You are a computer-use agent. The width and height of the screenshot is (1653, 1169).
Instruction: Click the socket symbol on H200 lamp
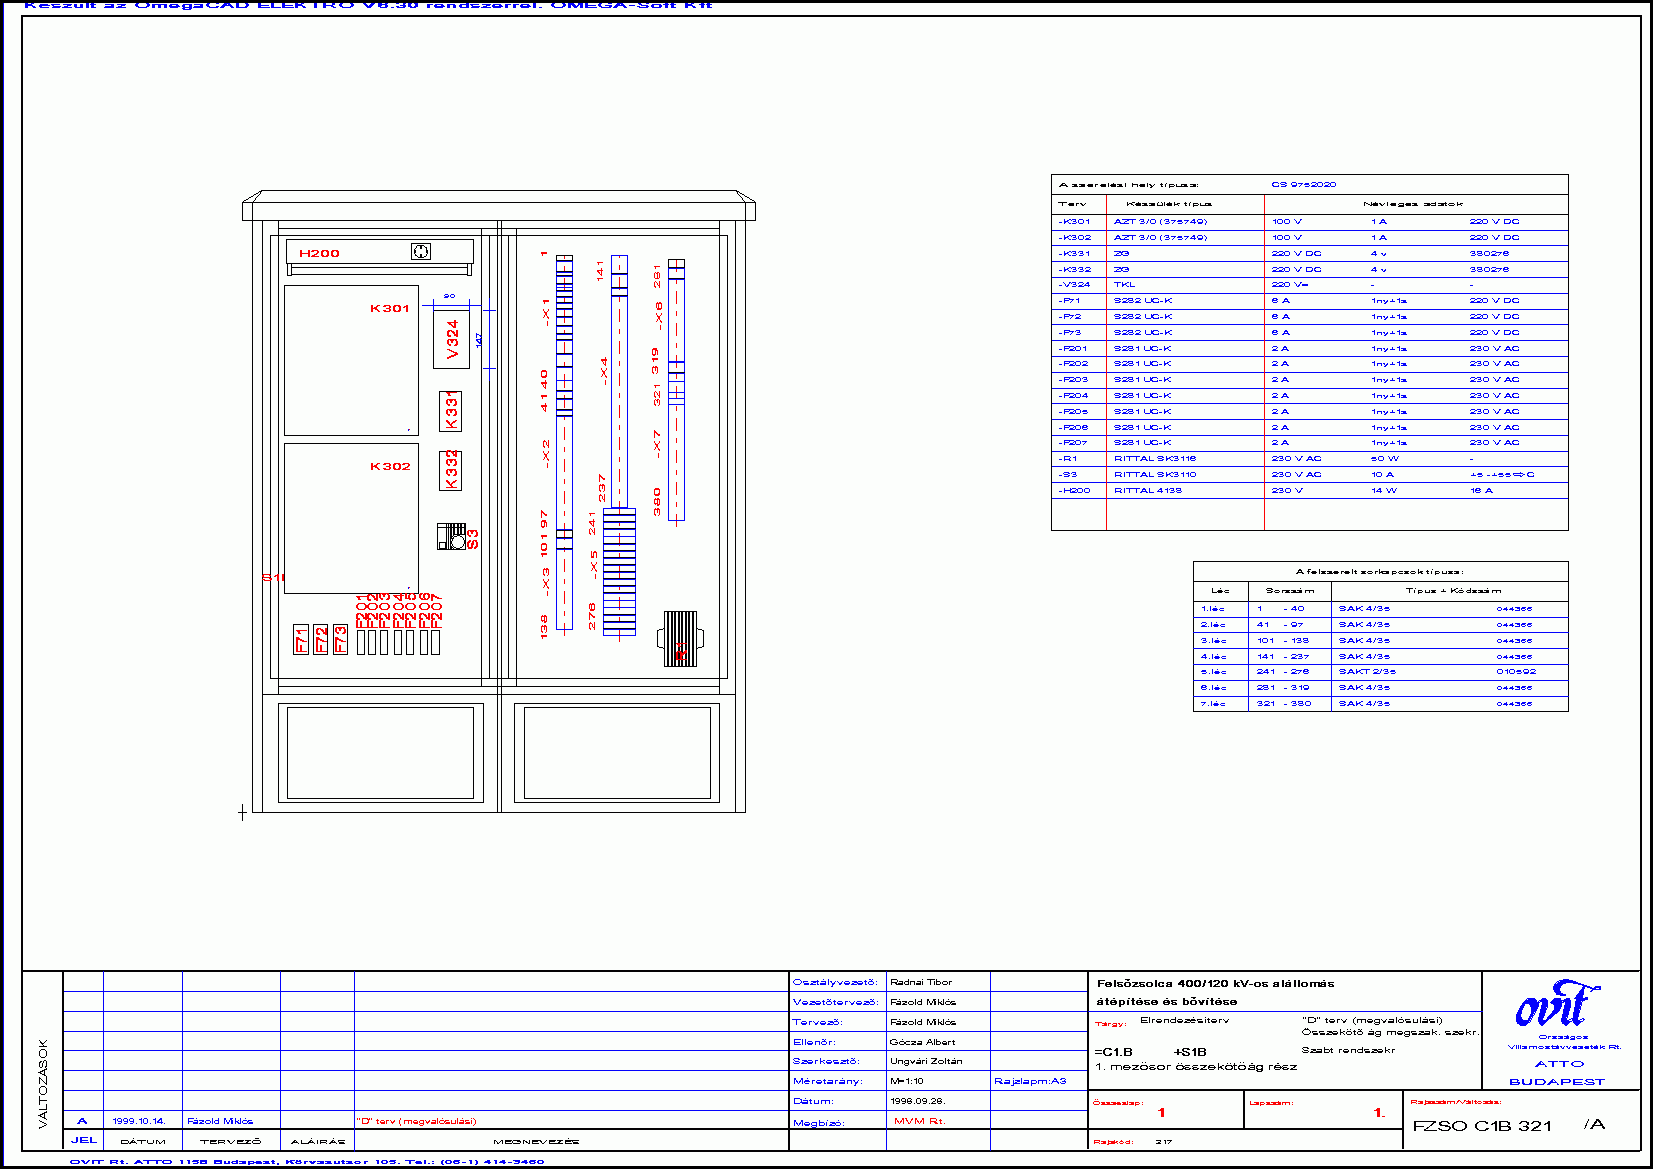421,252
